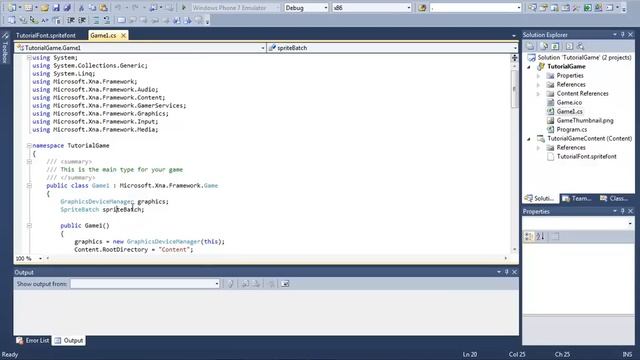Pin the Output panel auto-hide pushpin
The height and width of the screenshot is (360, 640).
pyautogui.click(x=507, y=272)
